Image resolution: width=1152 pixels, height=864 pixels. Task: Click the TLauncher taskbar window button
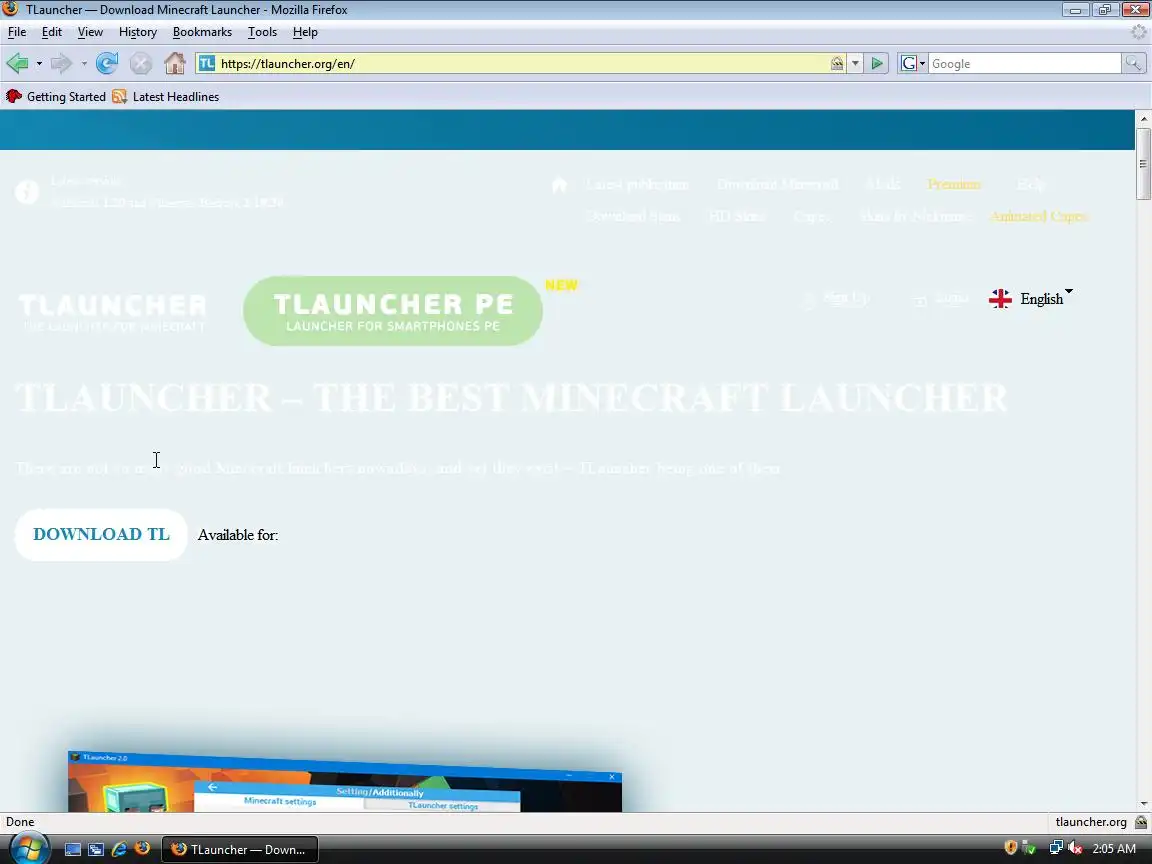240,849
